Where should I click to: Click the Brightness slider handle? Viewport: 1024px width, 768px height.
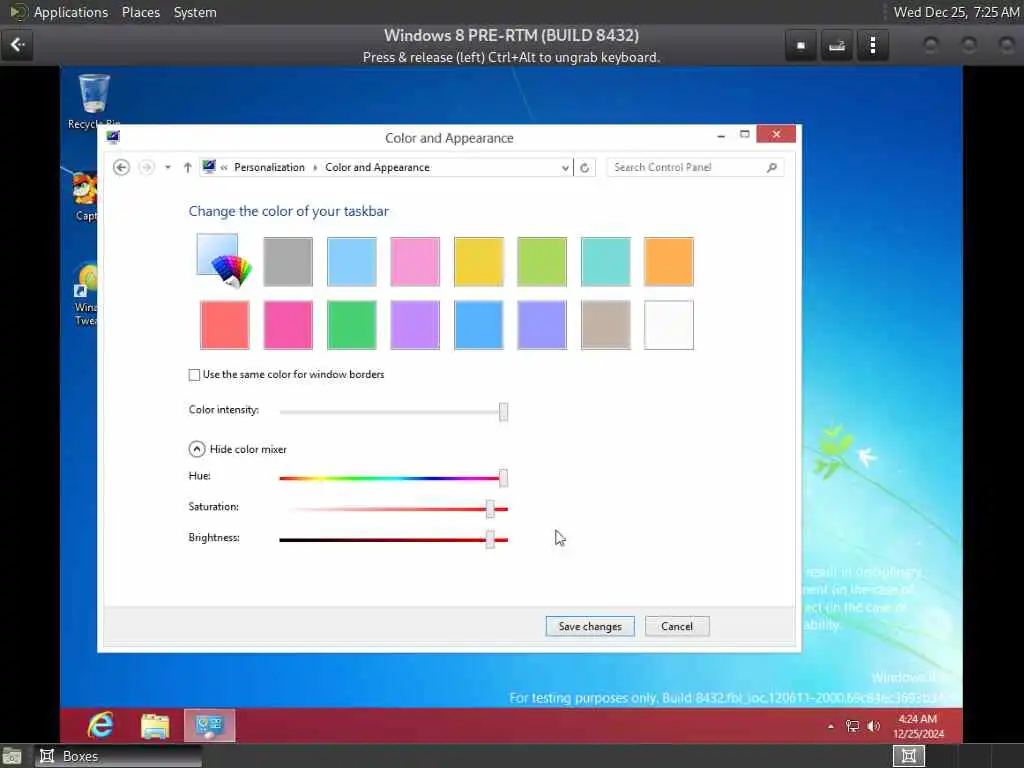click(x=490, y=539)
